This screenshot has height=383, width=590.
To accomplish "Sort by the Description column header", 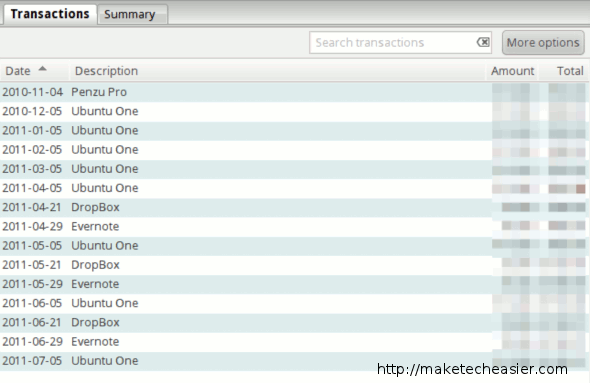I will coord(277,71).
